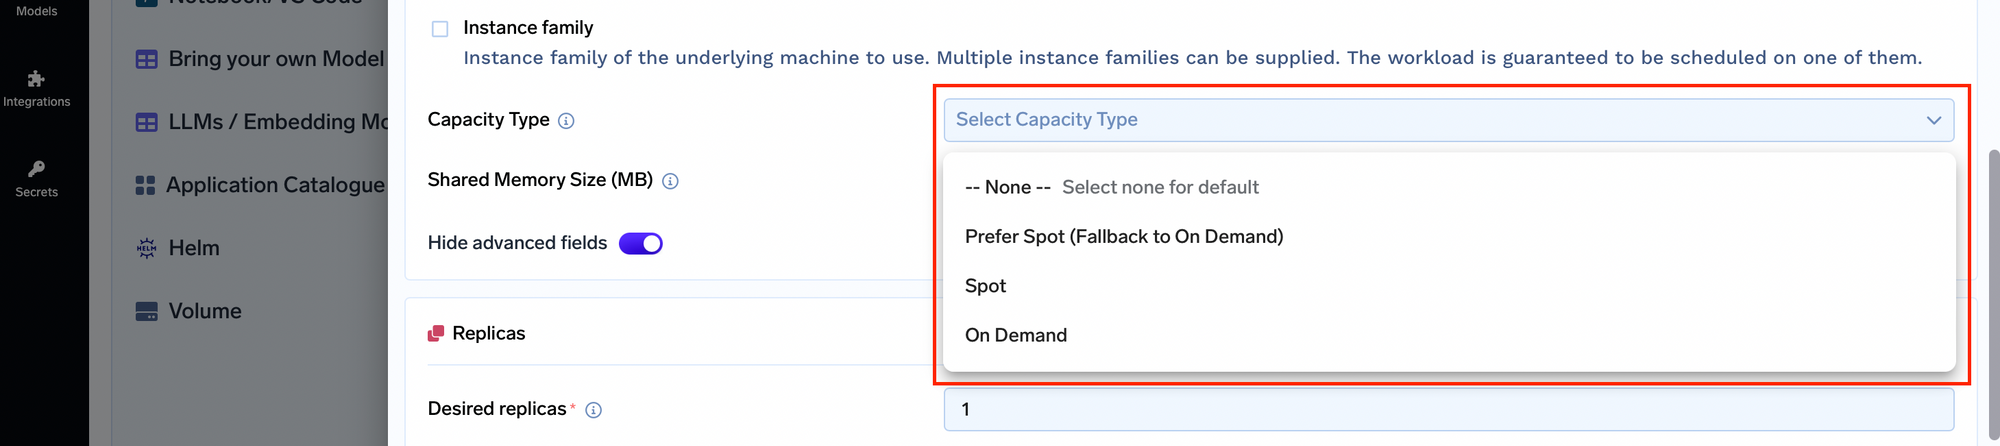The width and height of the screenshot is (2000, 446).
Task: Enable the Instance family checkbox
Action: point(440,29)
